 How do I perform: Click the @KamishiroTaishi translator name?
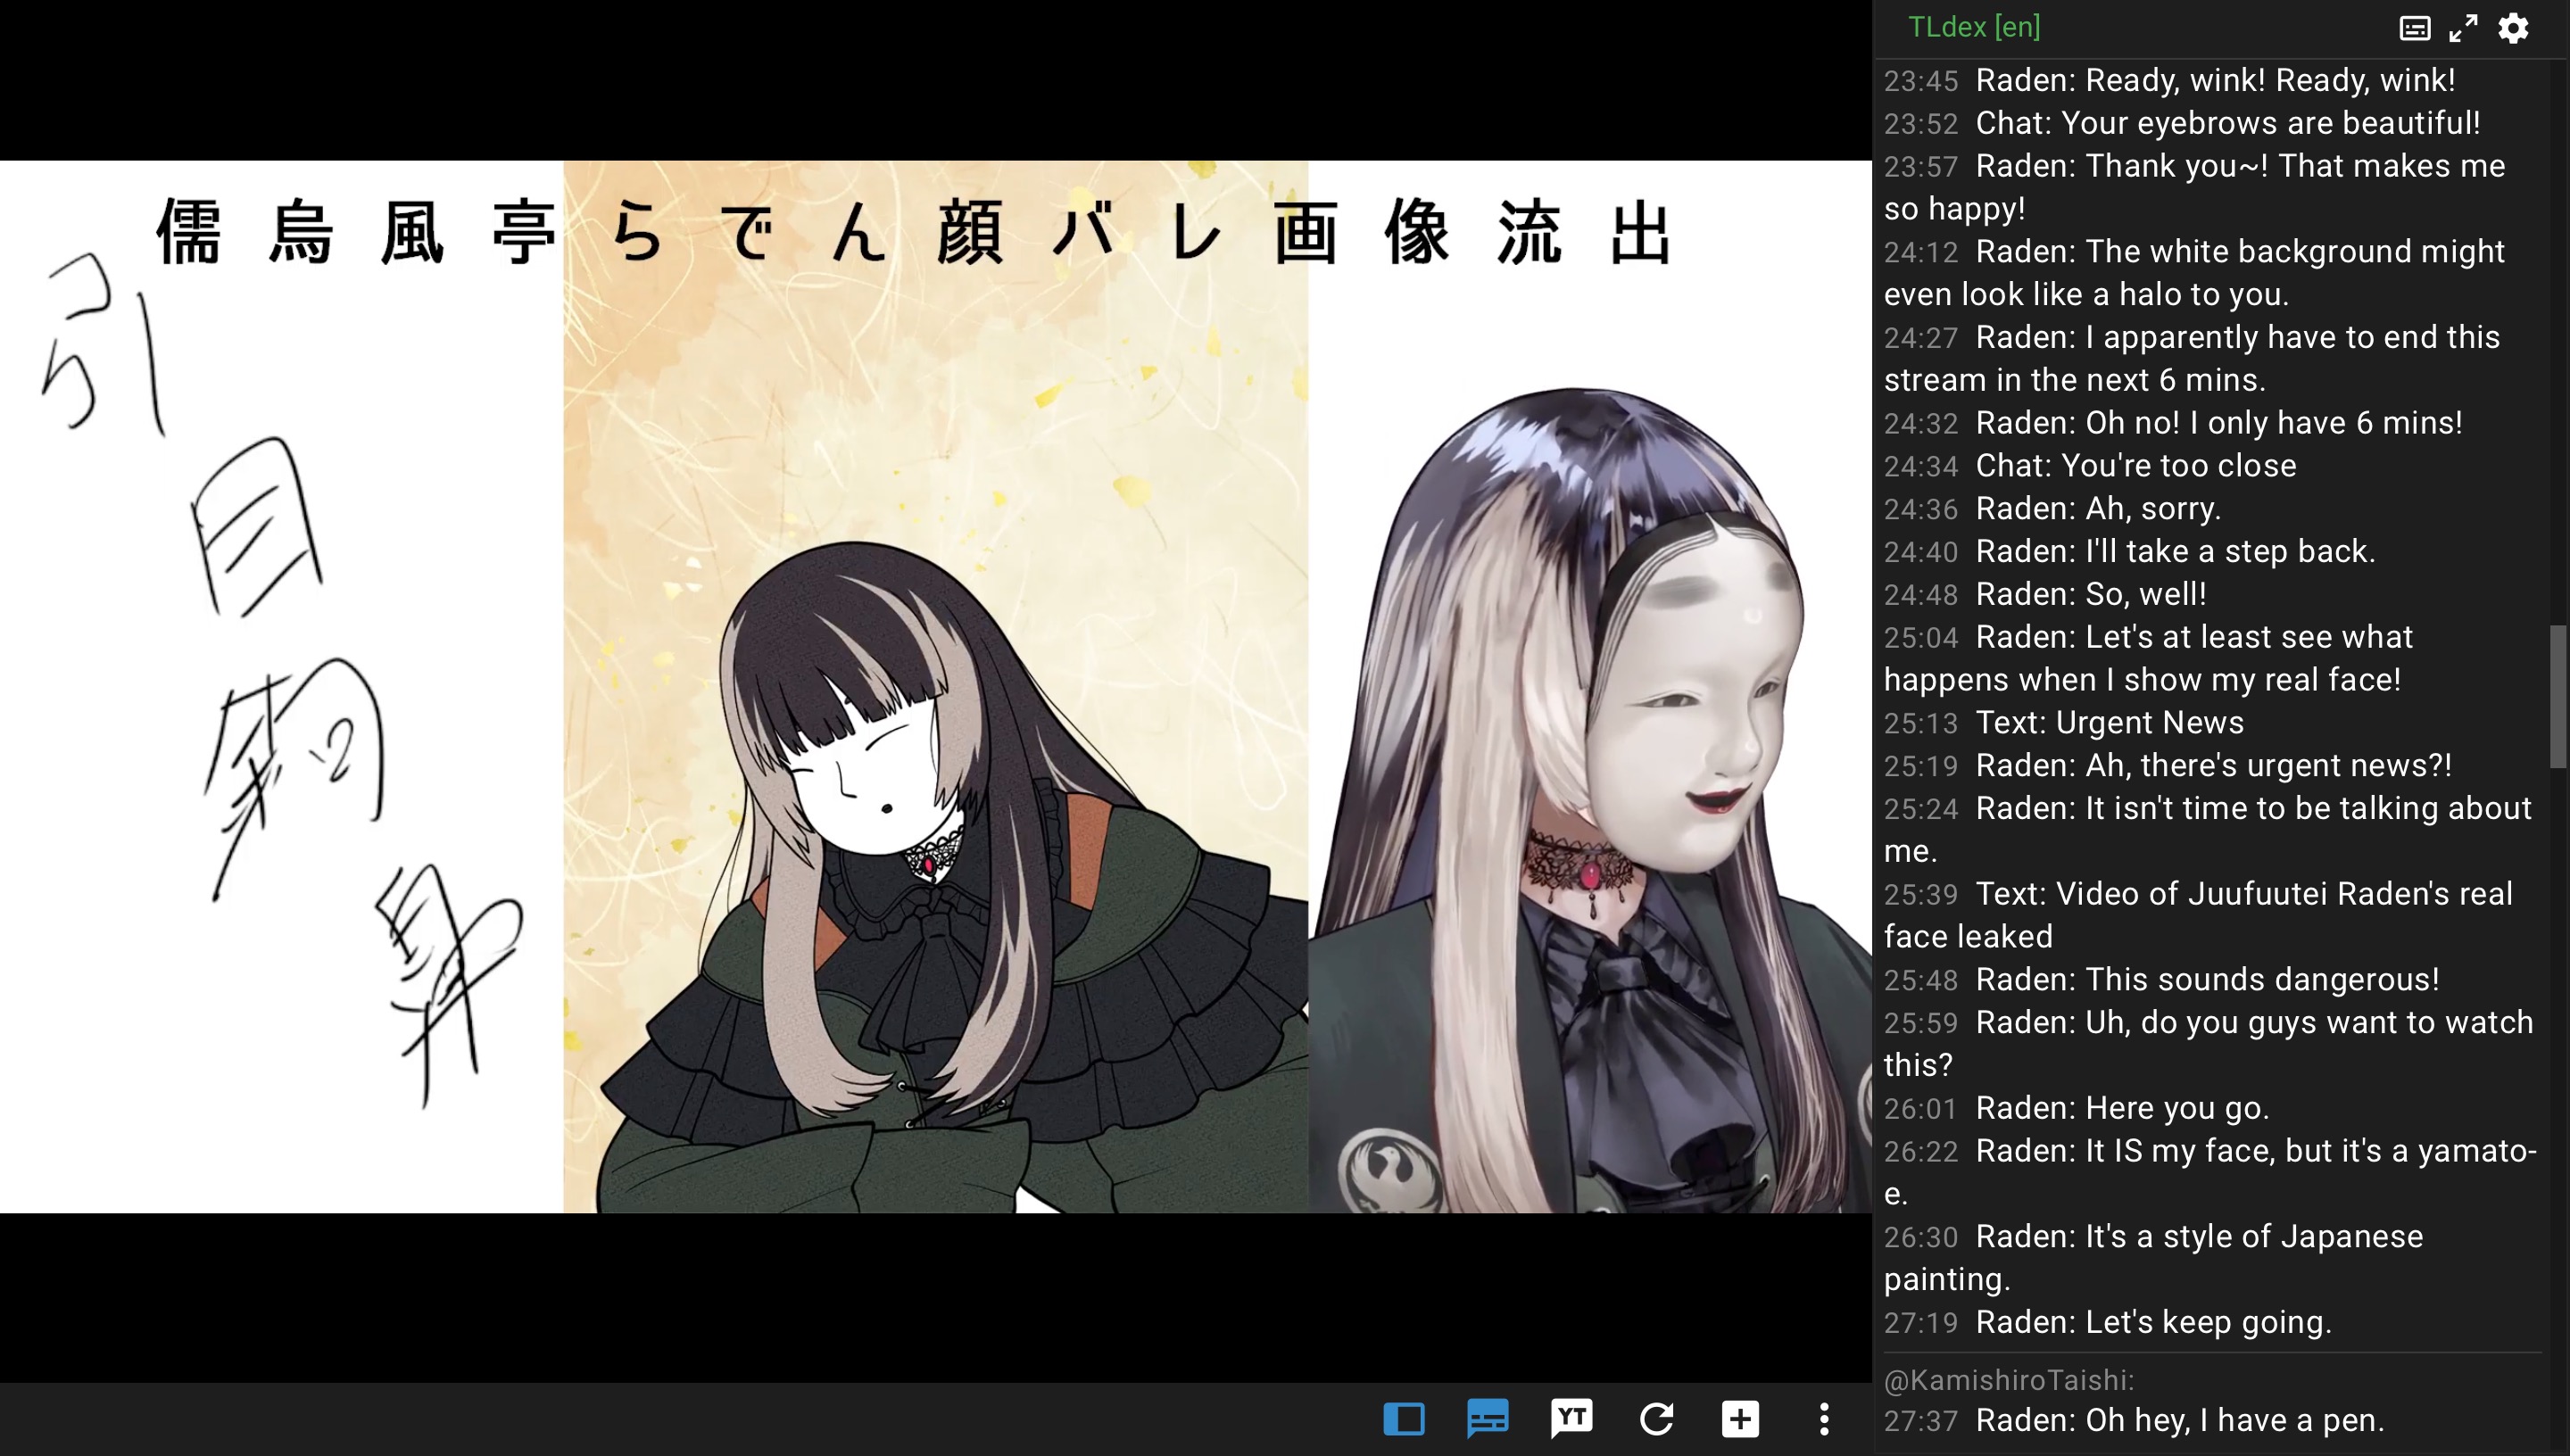tap(2008, 1380)
